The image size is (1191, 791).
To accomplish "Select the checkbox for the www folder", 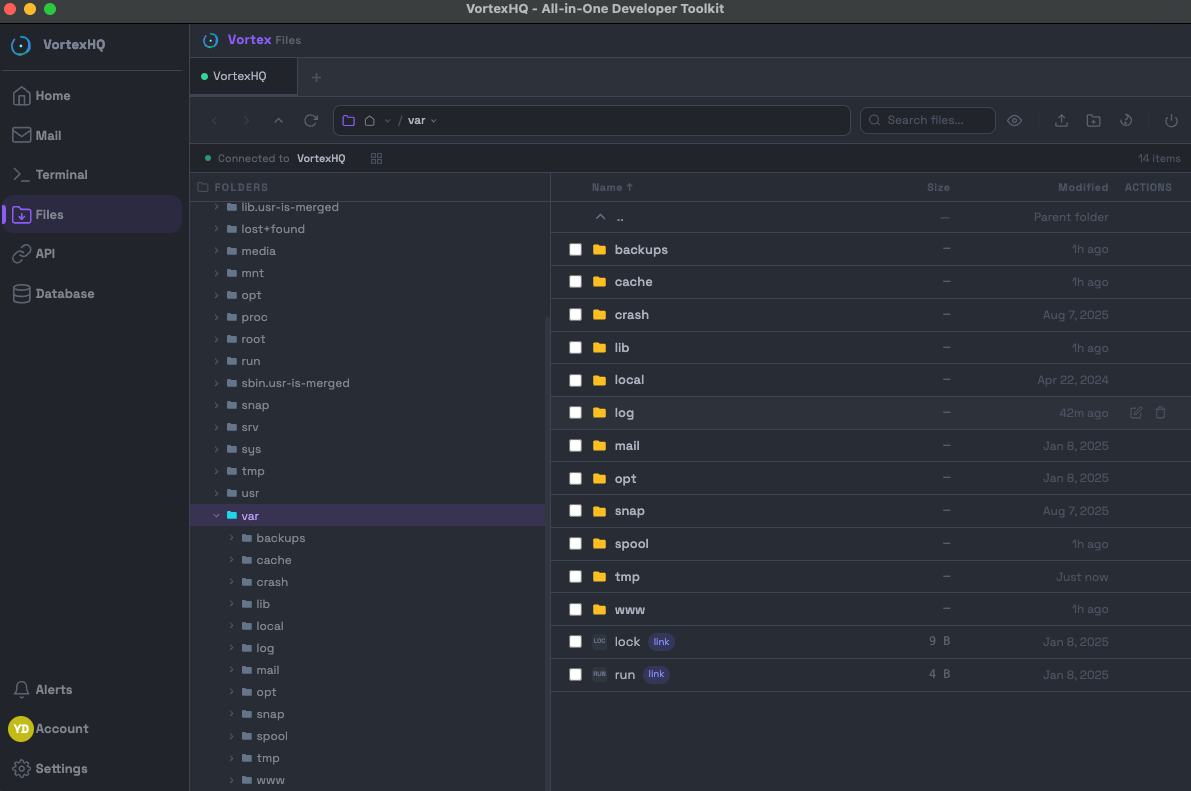I will [x=575, y=609].
